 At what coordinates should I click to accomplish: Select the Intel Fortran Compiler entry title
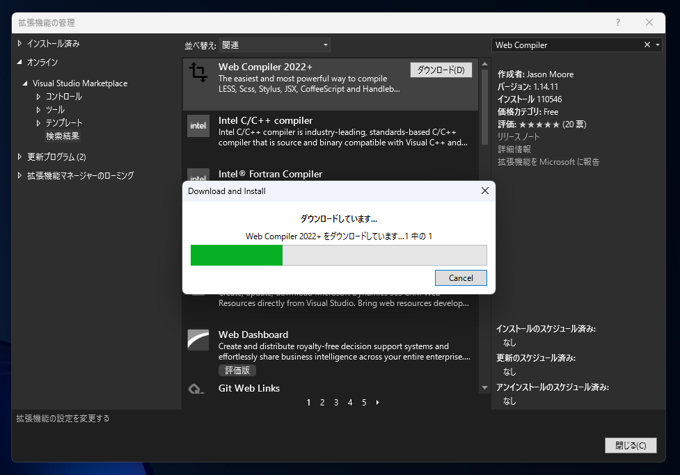[270, 174]
